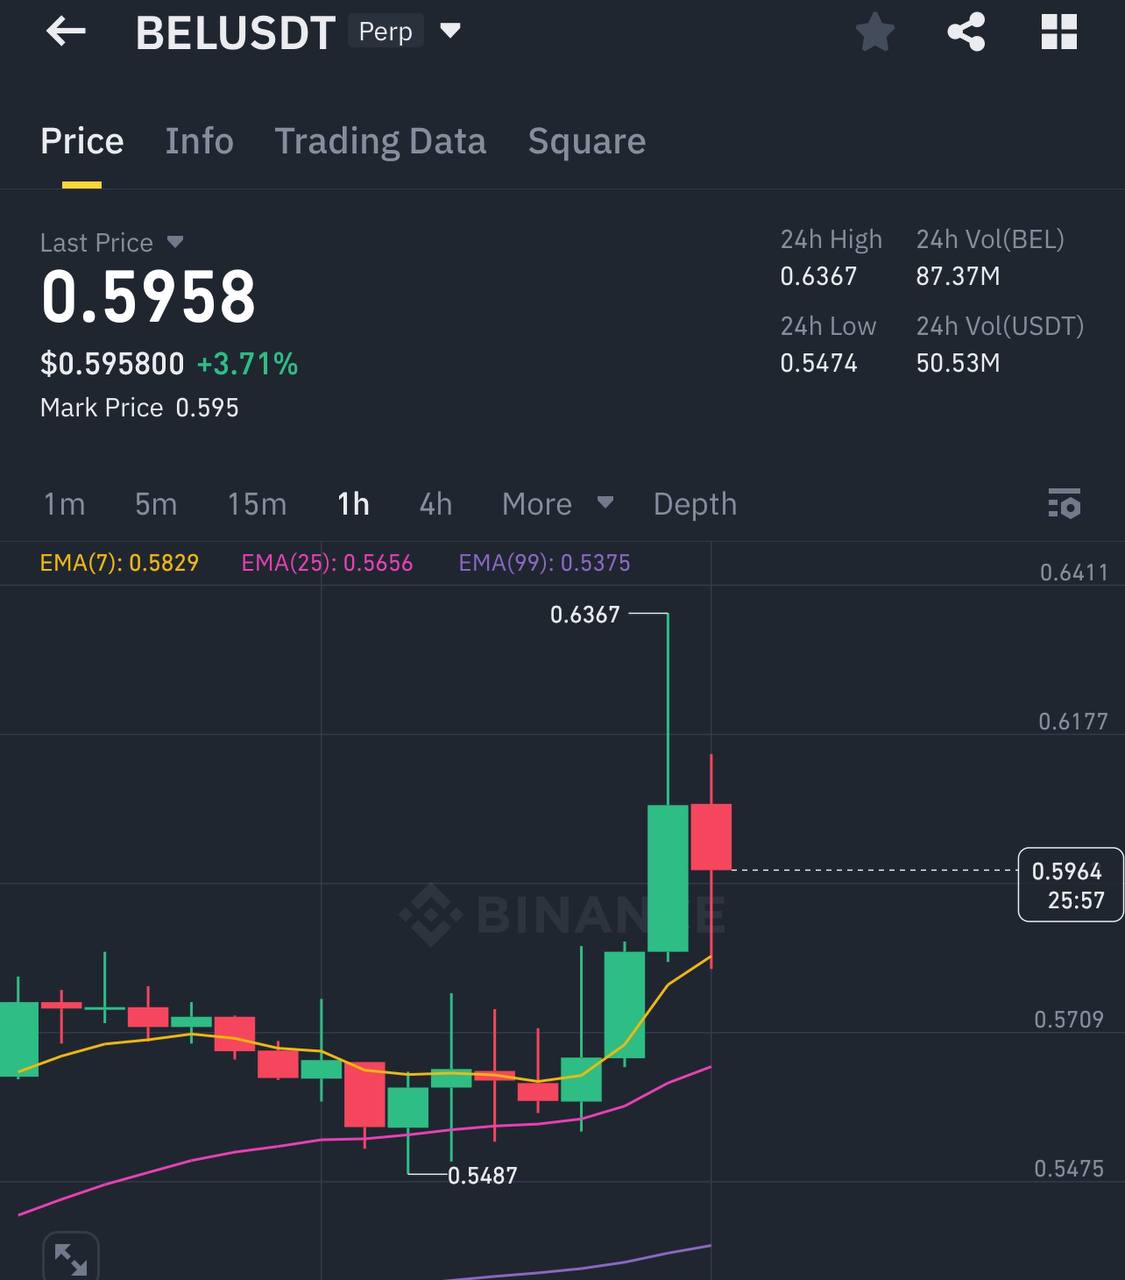Open the Trading Data tab
Viewport: 1125px width, 1280px height.
[380, 141]
